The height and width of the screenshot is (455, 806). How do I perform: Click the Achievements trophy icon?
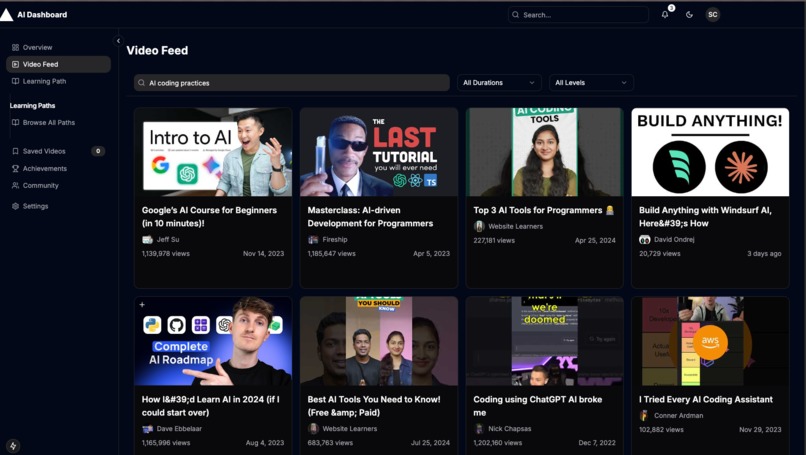pos(15,168)
